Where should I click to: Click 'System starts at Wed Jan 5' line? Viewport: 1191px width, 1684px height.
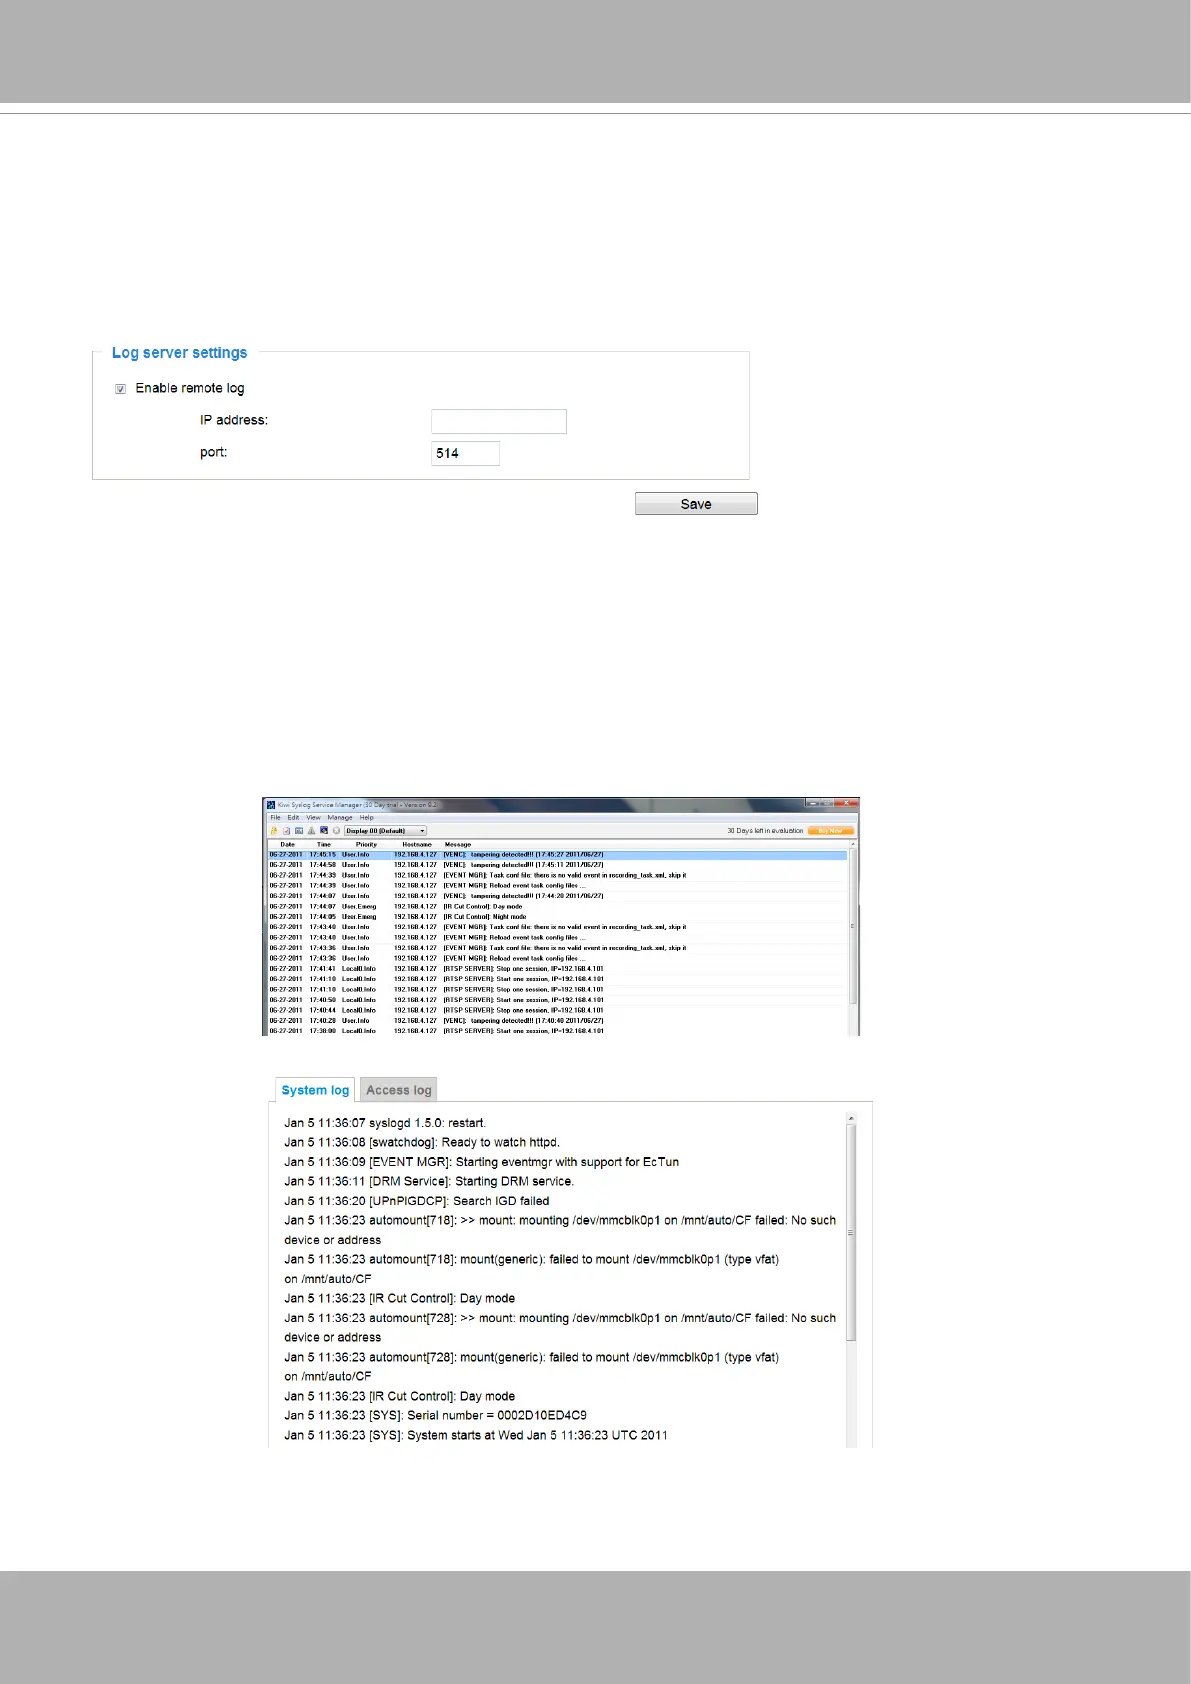(476, 1435)
